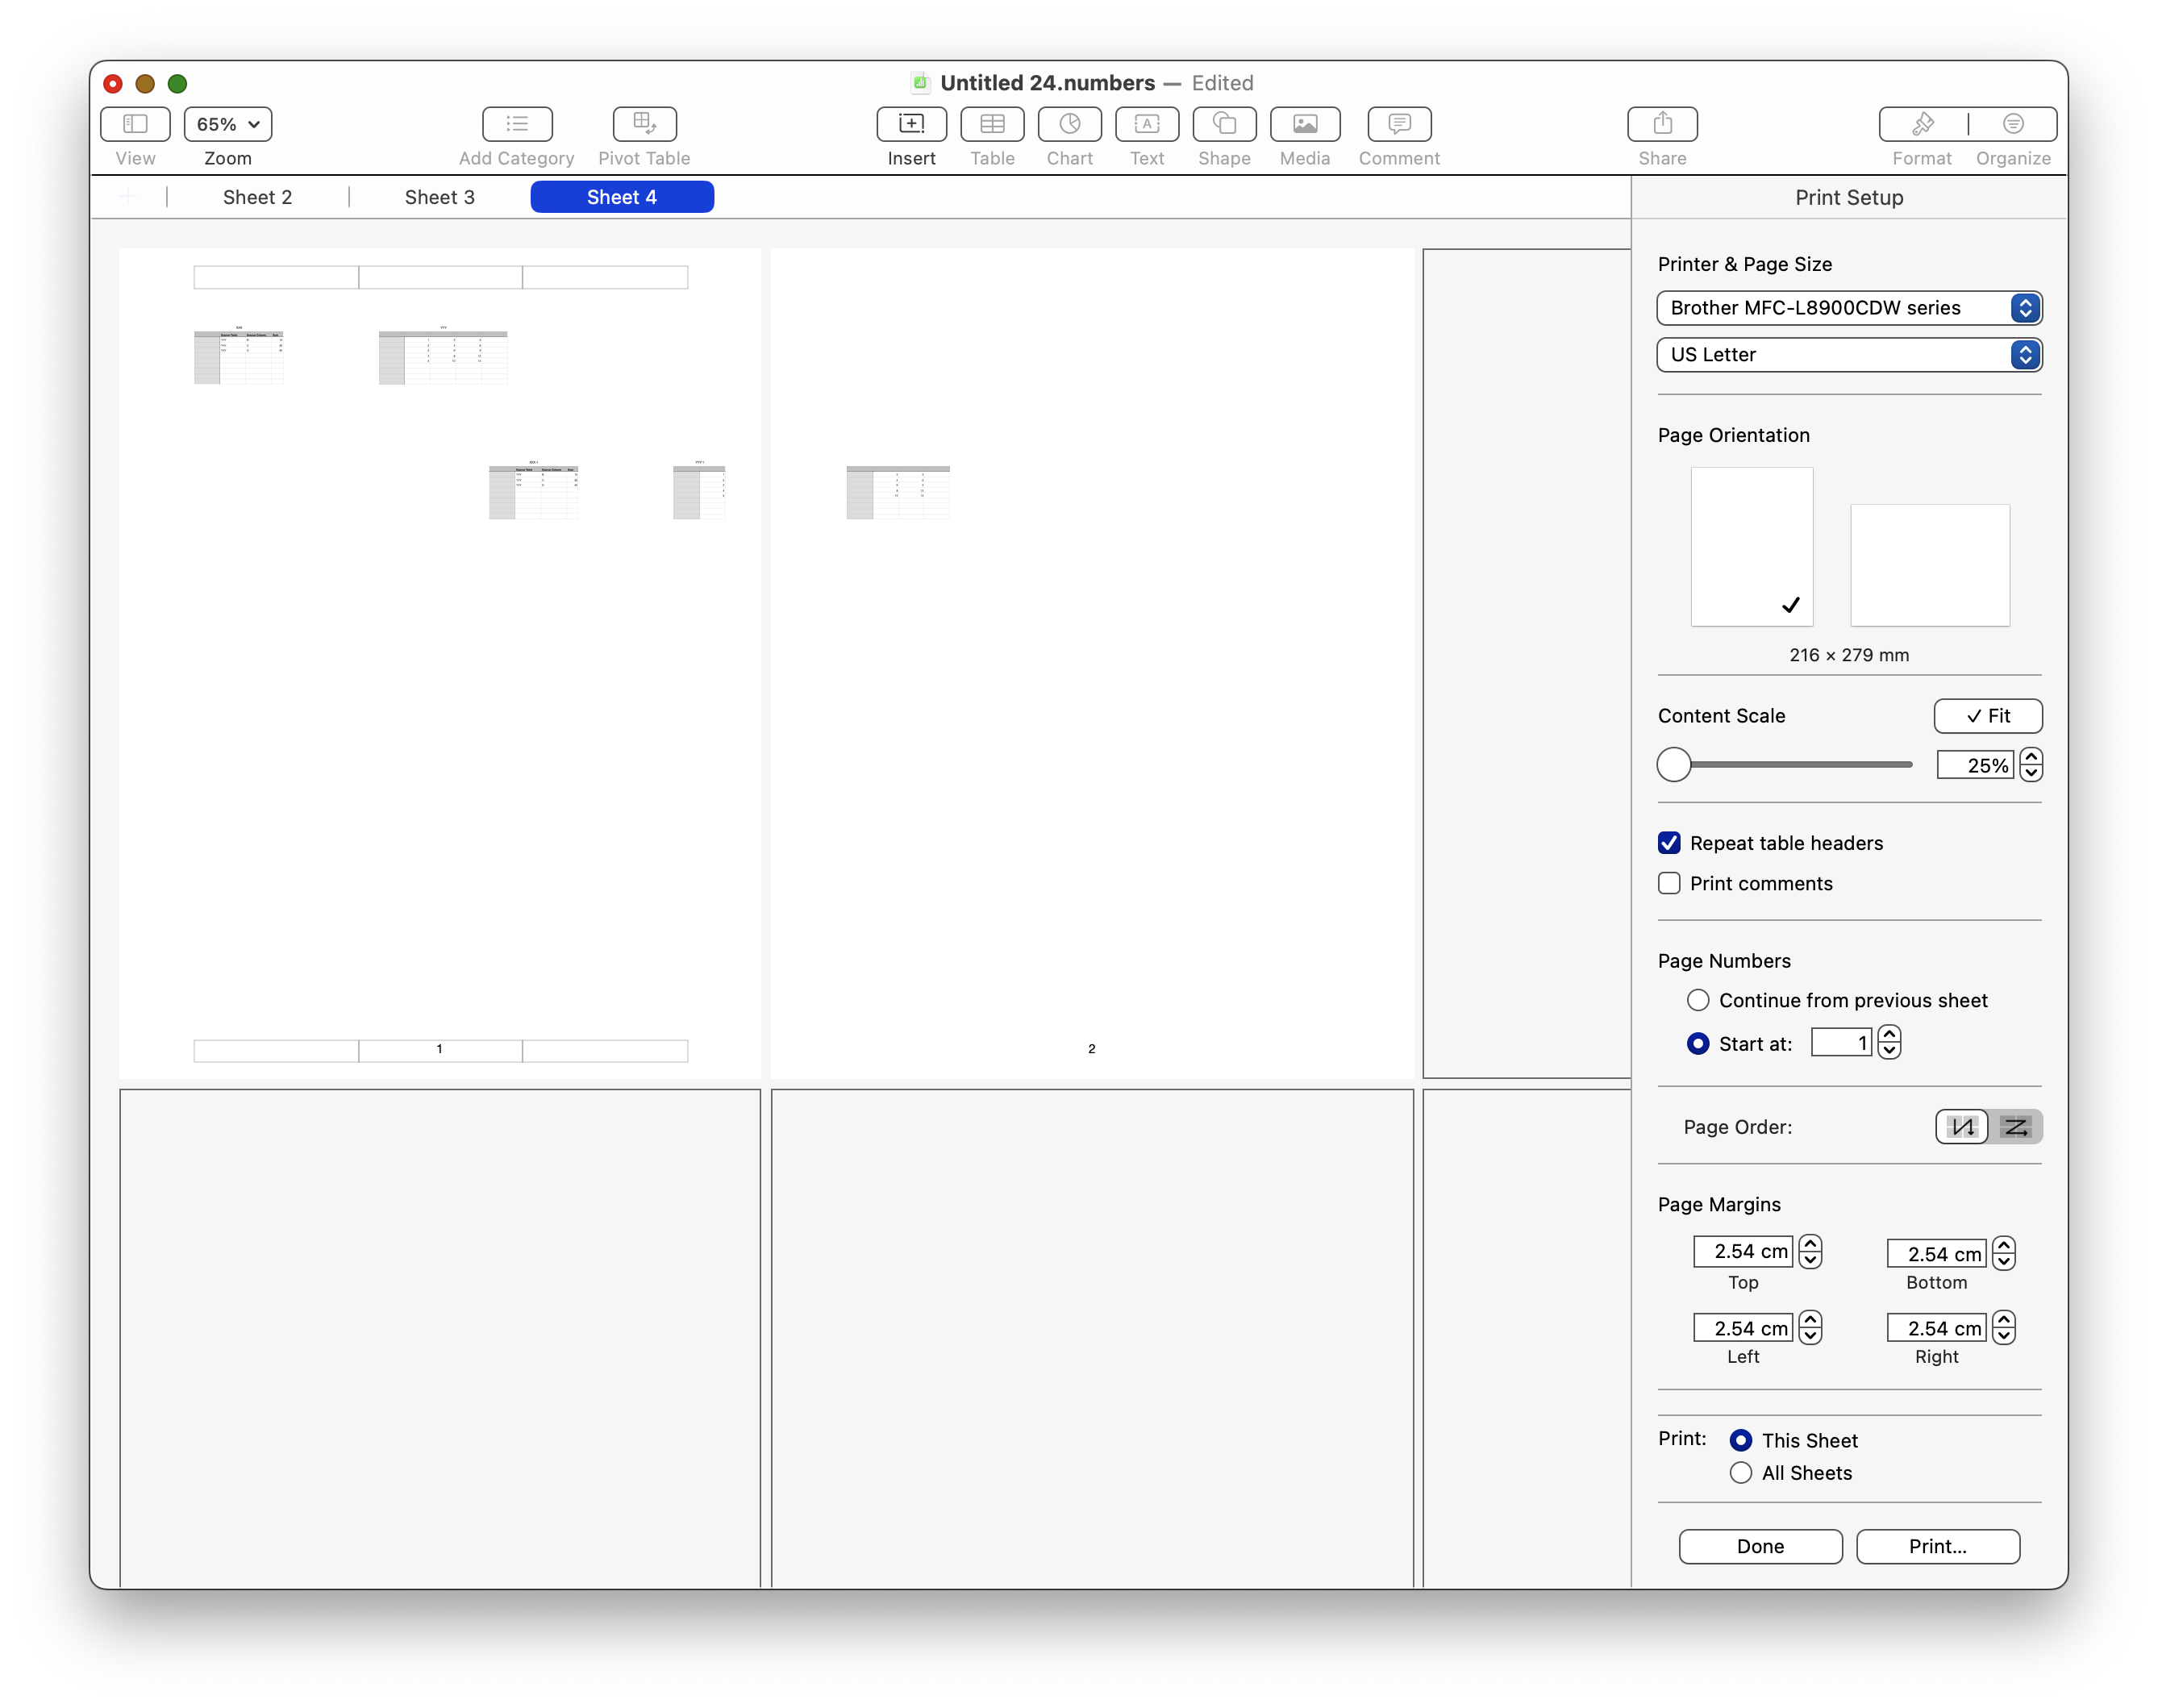Open the View sidebar icon
The image size is (2158, 1708).
tap(135, 124)
